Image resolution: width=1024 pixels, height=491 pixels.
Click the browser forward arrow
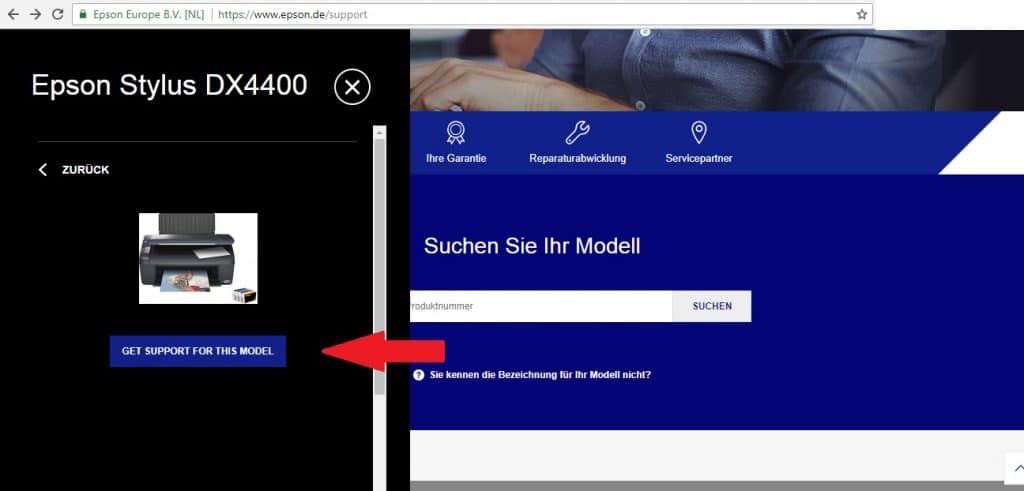(35, 14)
